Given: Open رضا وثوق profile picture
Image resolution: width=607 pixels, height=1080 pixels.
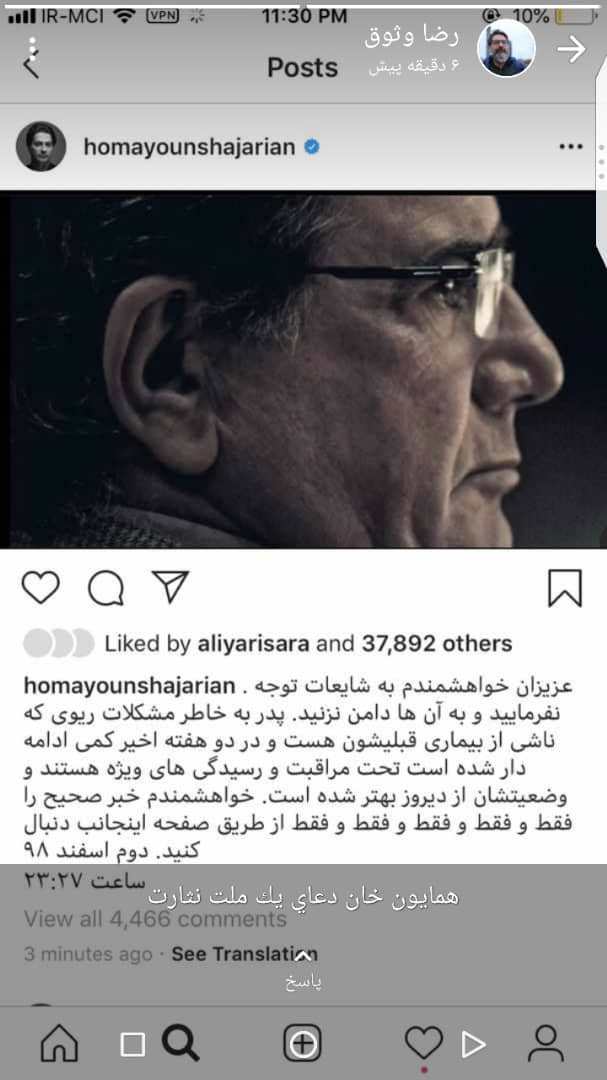Looking at the screenshot, I should 506,48.
